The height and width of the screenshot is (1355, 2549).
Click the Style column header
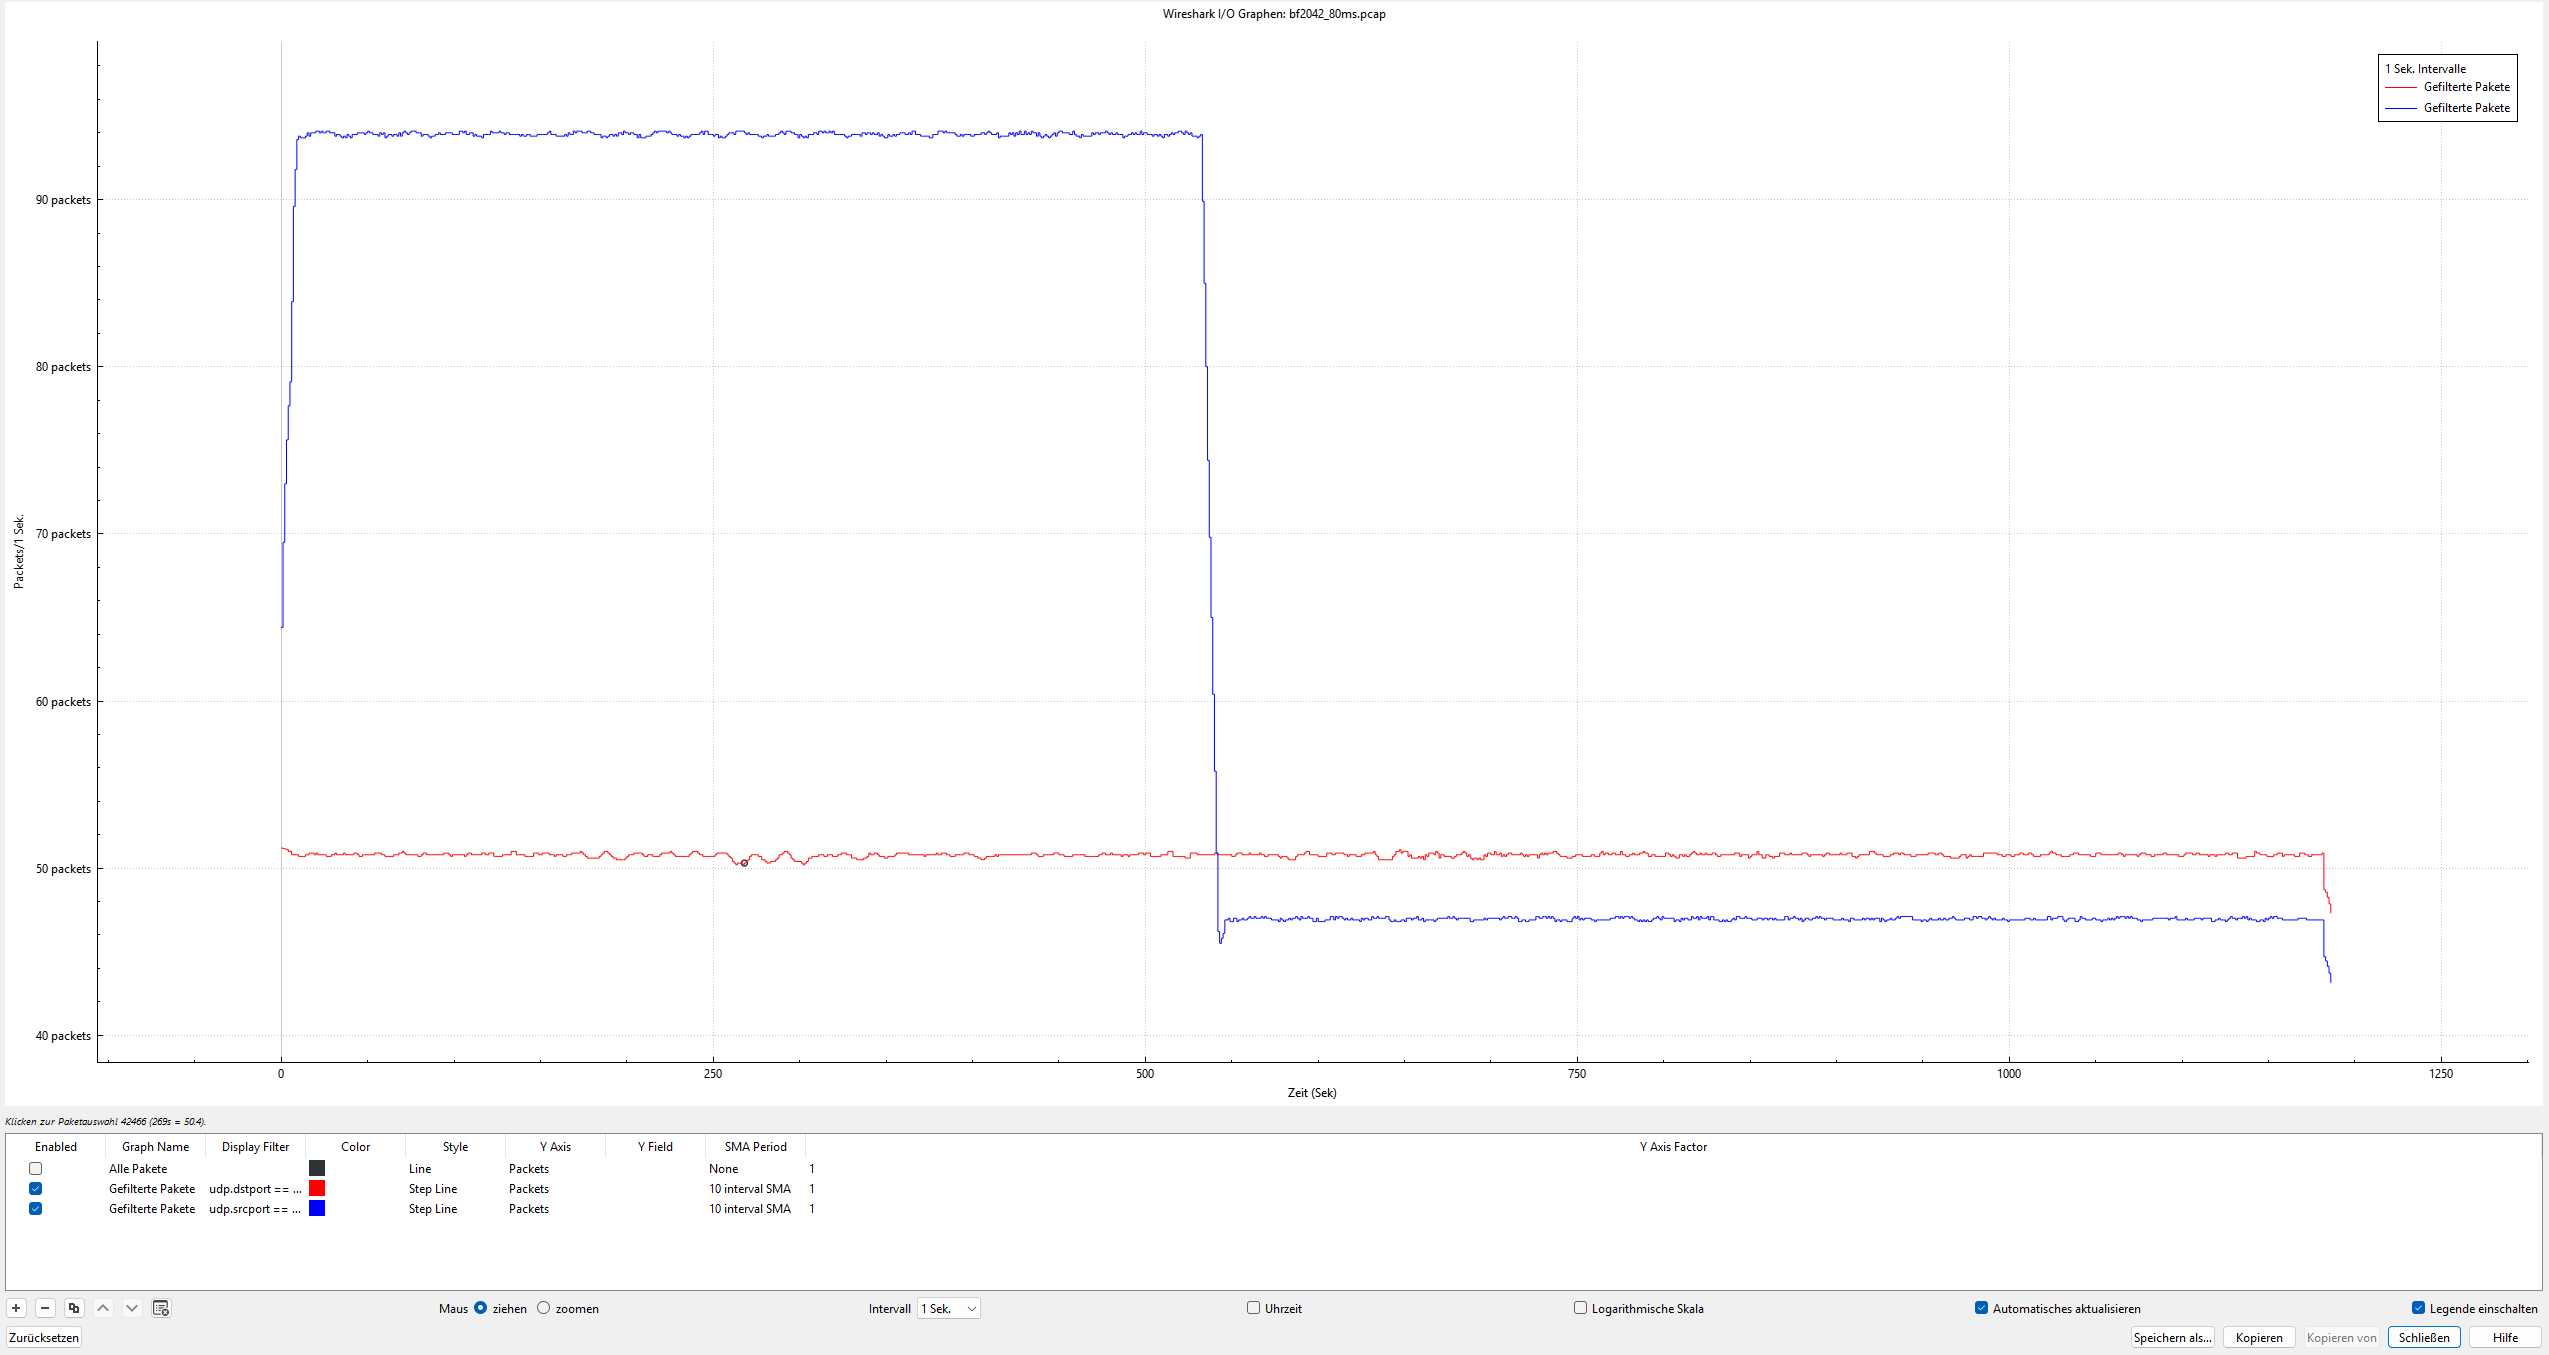point(455,1147)
